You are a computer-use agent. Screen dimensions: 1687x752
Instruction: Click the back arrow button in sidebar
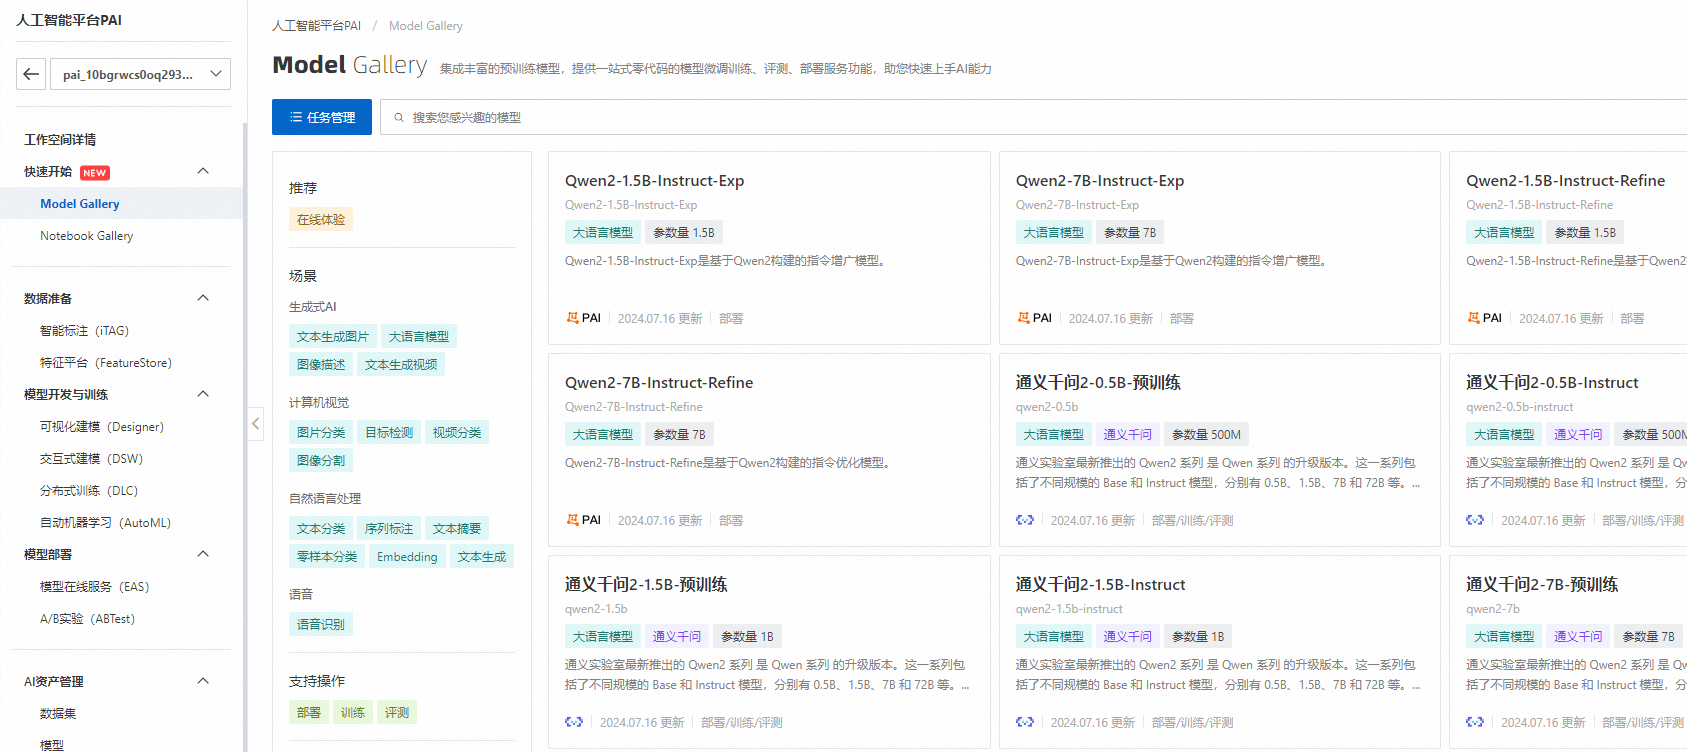(31, 74)
